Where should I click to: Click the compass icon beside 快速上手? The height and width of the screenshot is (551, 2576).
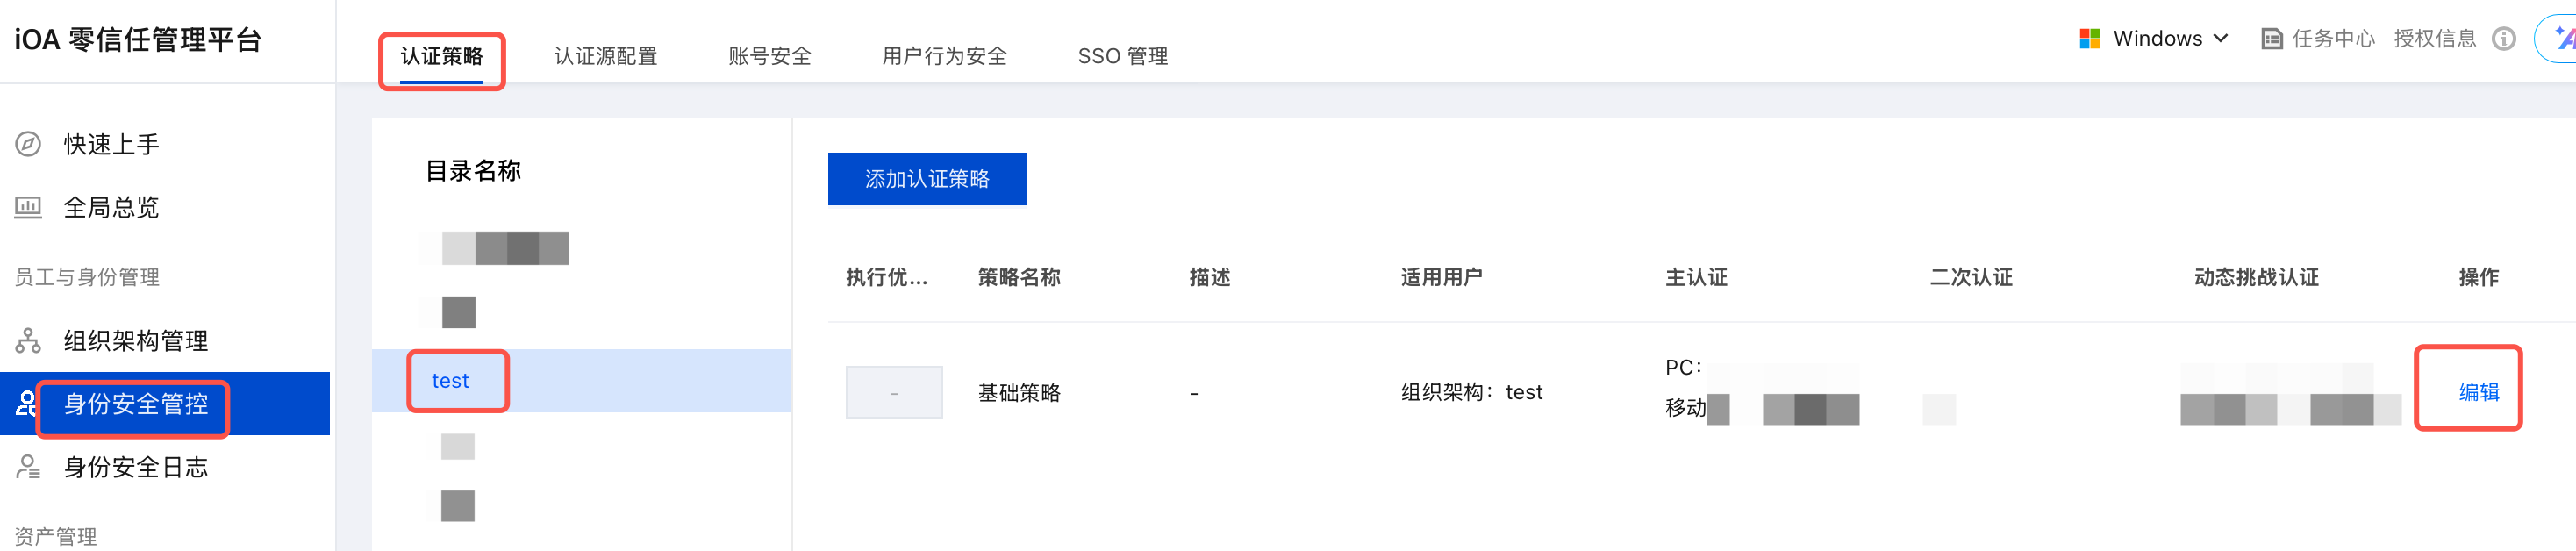28,144
